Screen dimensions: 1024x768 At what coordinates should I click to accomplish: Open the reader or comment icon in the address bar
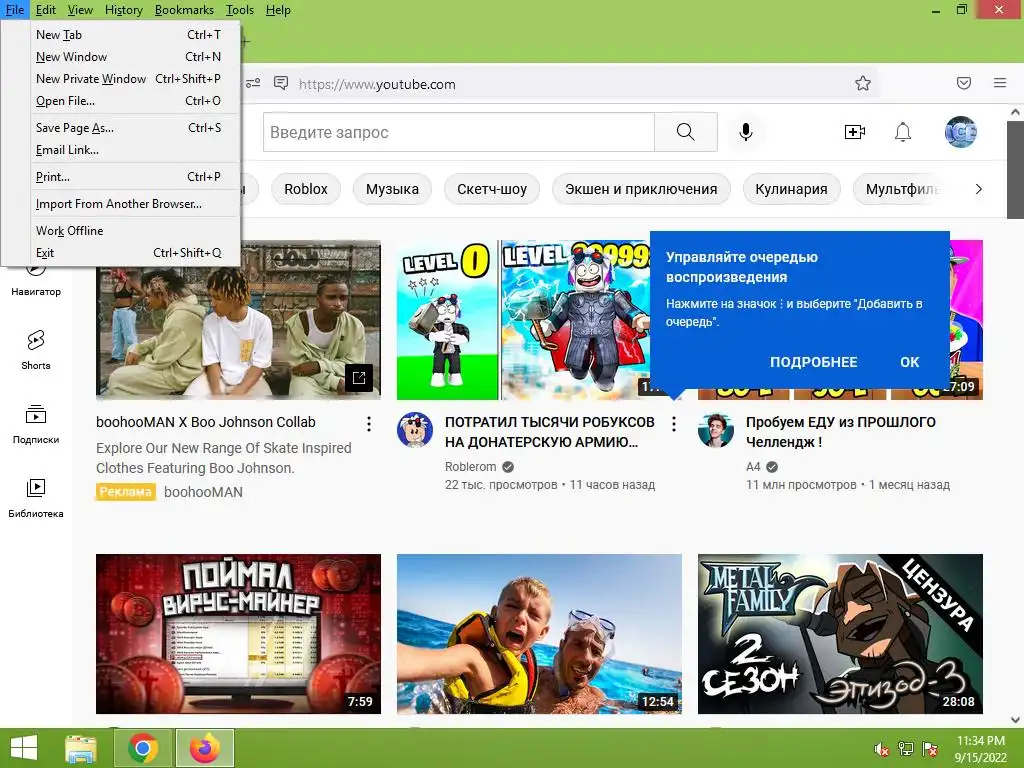point(281,83)
